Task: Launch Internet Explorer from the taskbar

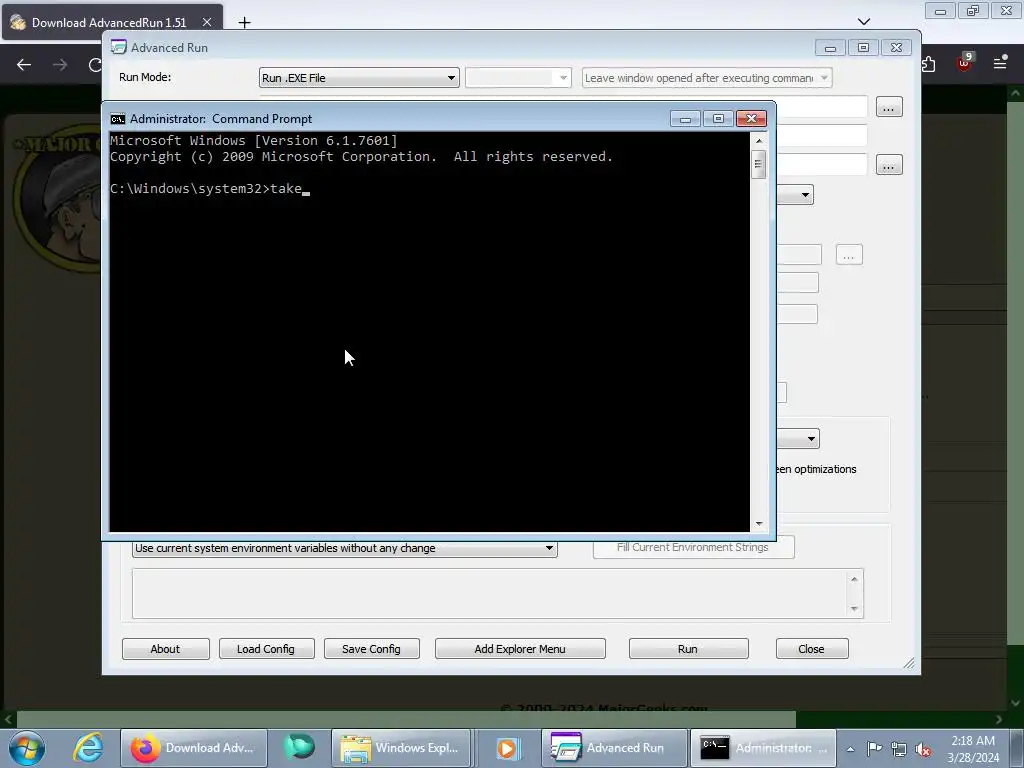Action: [88, 748]
